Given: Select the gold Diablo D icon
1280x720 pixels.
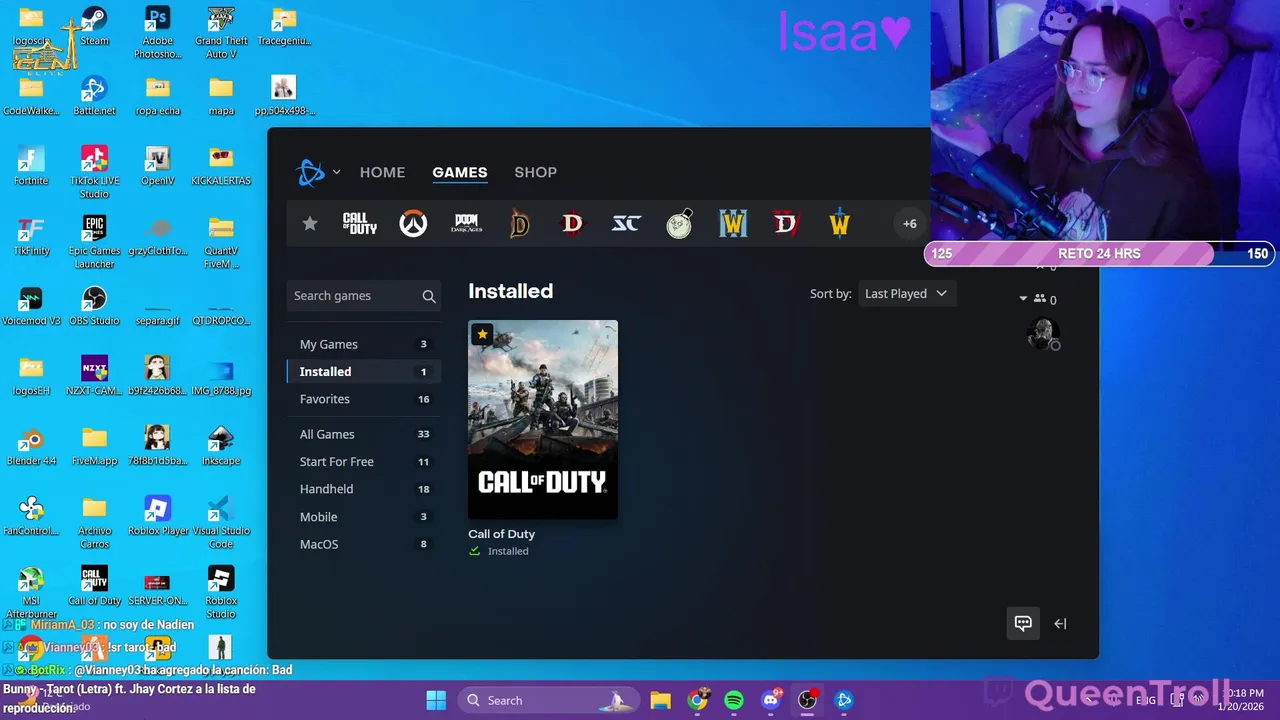Looking at the screenshot, I should 519,224.
